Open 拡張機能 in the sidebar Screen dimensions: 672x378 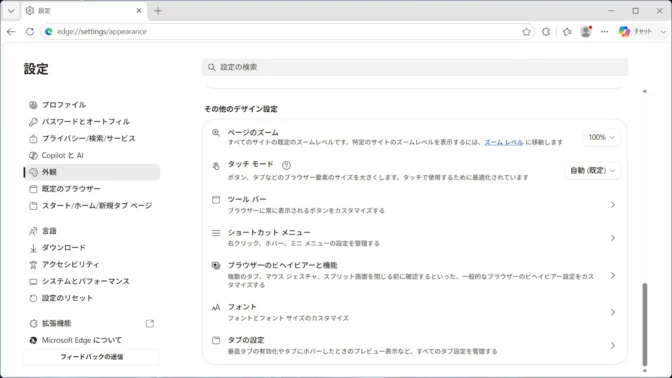(x=92, y=324)
